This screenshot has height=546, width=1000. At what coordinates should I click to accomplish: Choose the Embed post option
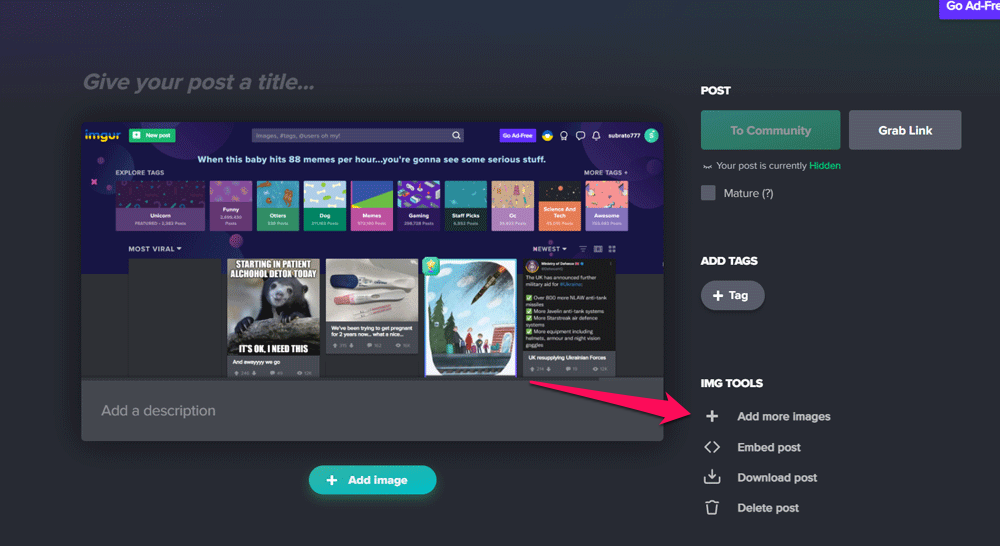coord(768,447)
